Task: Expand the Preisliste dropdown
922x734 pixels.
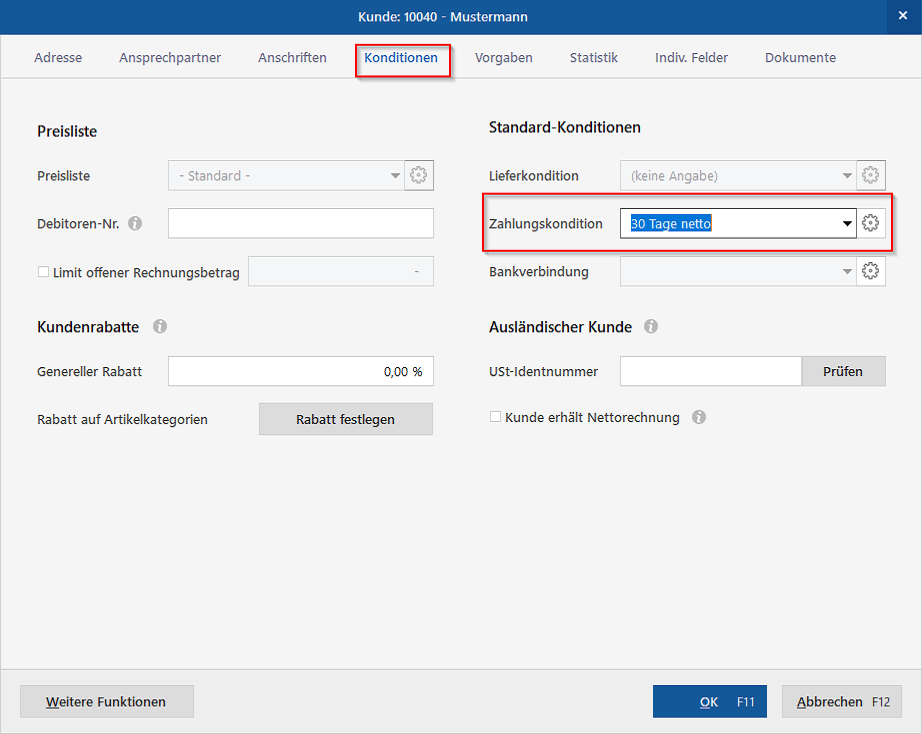Action: point(395,177)
